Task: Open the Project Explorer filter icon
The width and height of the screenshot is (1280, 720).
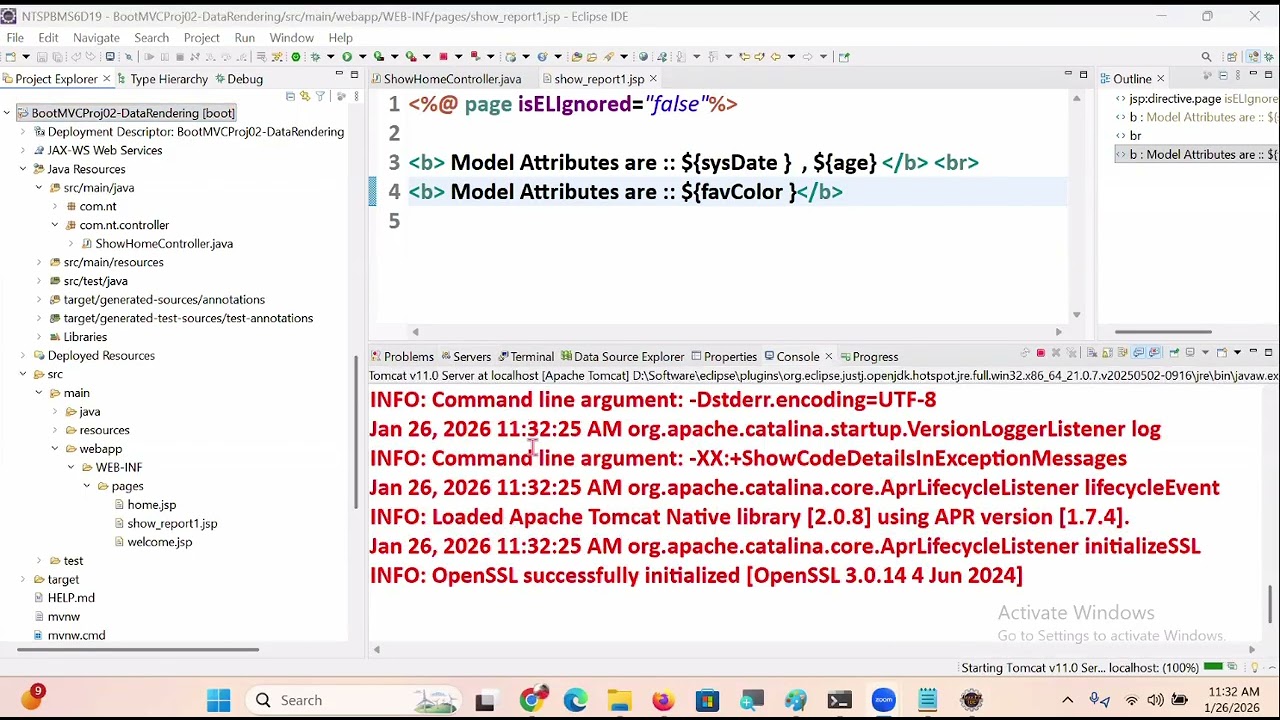Action: (x=320, y=96)
